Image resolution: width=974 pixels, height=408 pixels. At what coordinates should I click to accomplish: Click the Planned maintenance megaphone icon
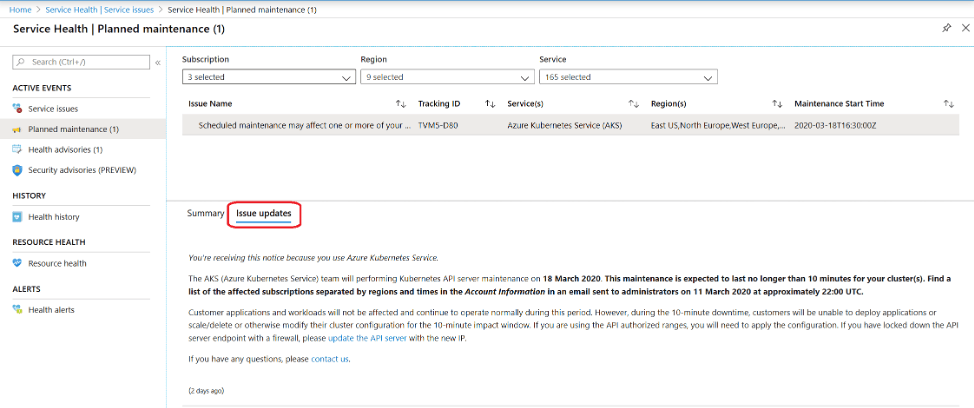17,129
